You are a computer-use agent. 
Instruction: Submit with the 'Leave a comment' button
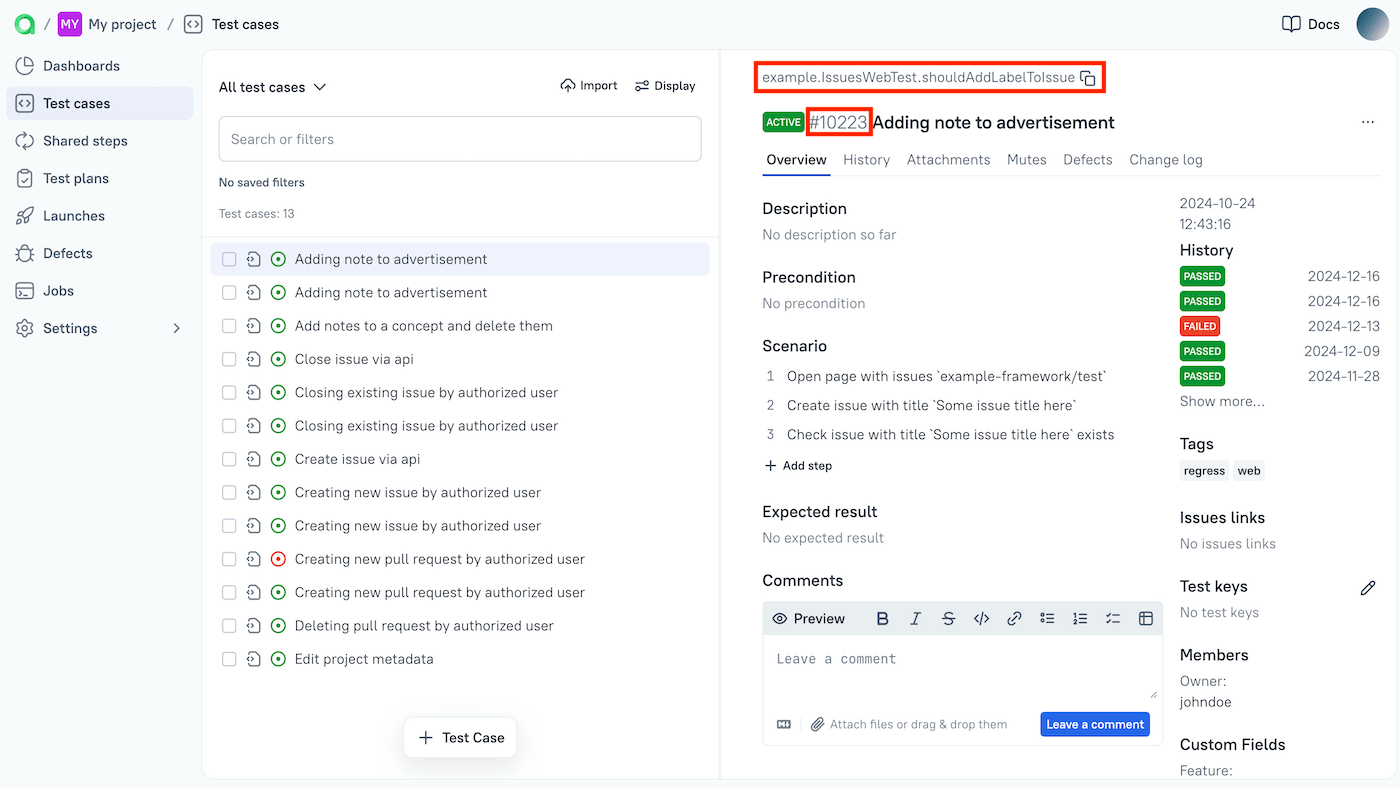[x=1094, y=723]
